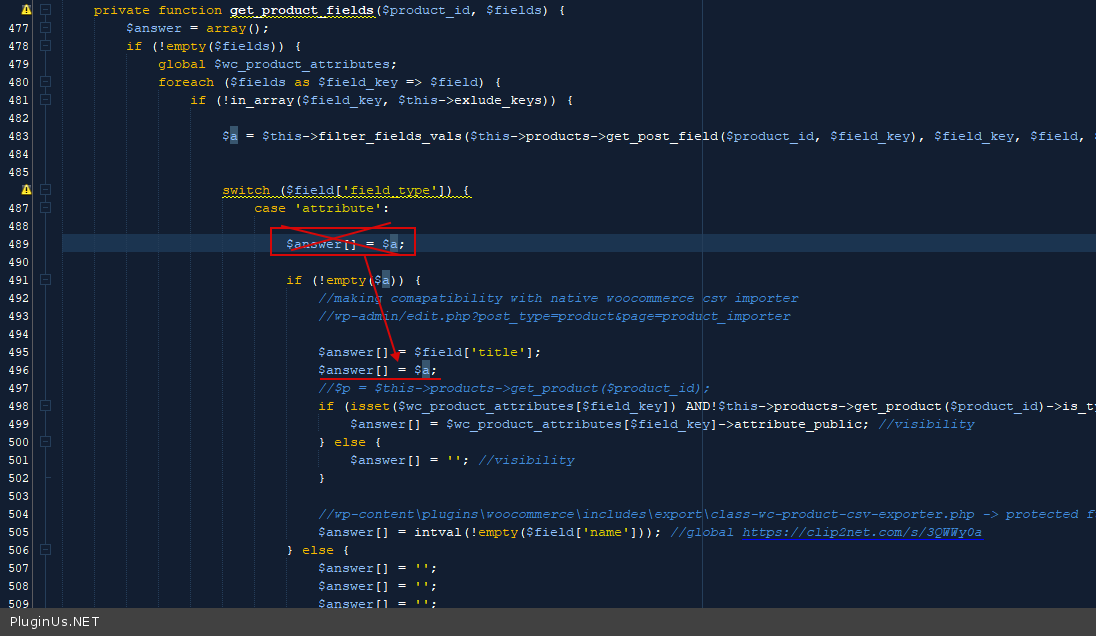Collapse the get_product_fields function fold
The width and height of the screenshot is (1096, 636).
[45, 10]
